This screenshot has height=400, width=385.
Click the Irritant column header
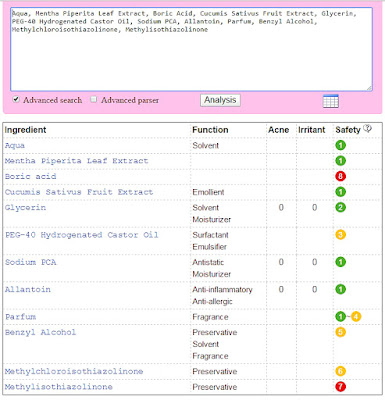coord(311,130)
